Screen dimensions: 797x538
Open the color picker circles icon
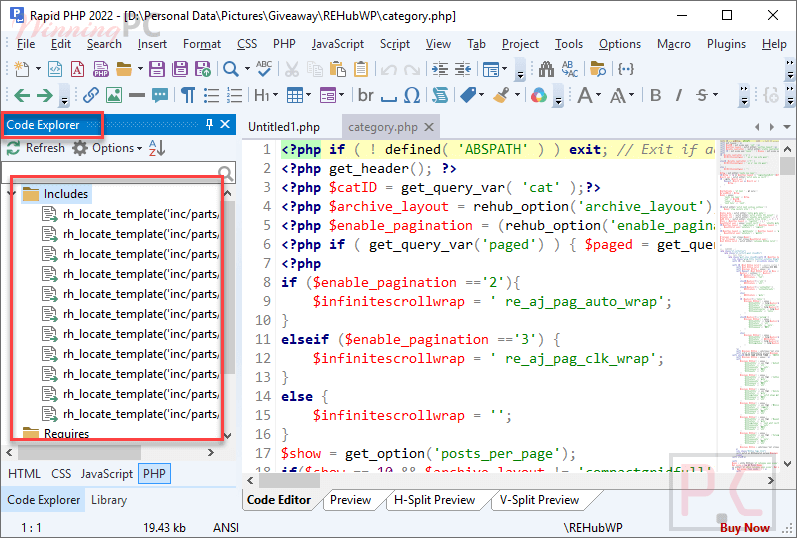click(539, 95)
